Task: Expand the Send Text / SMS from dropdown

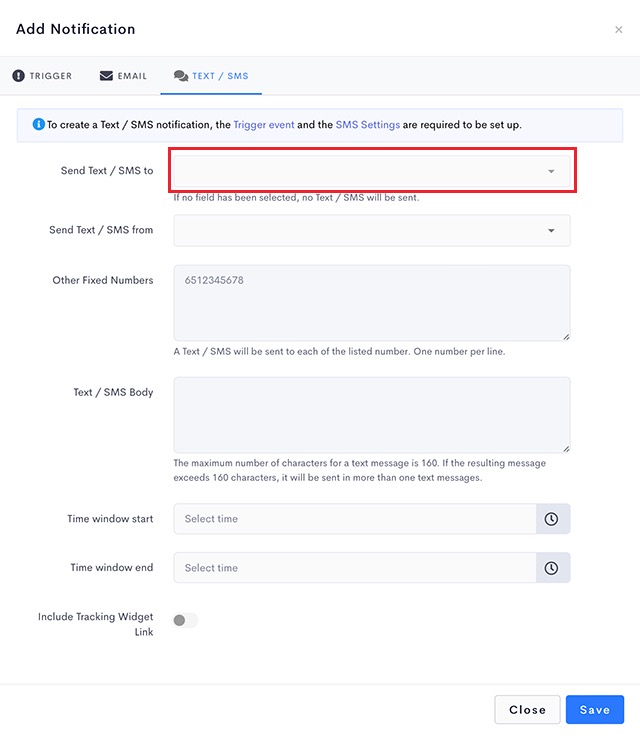Action: point(371,230)
